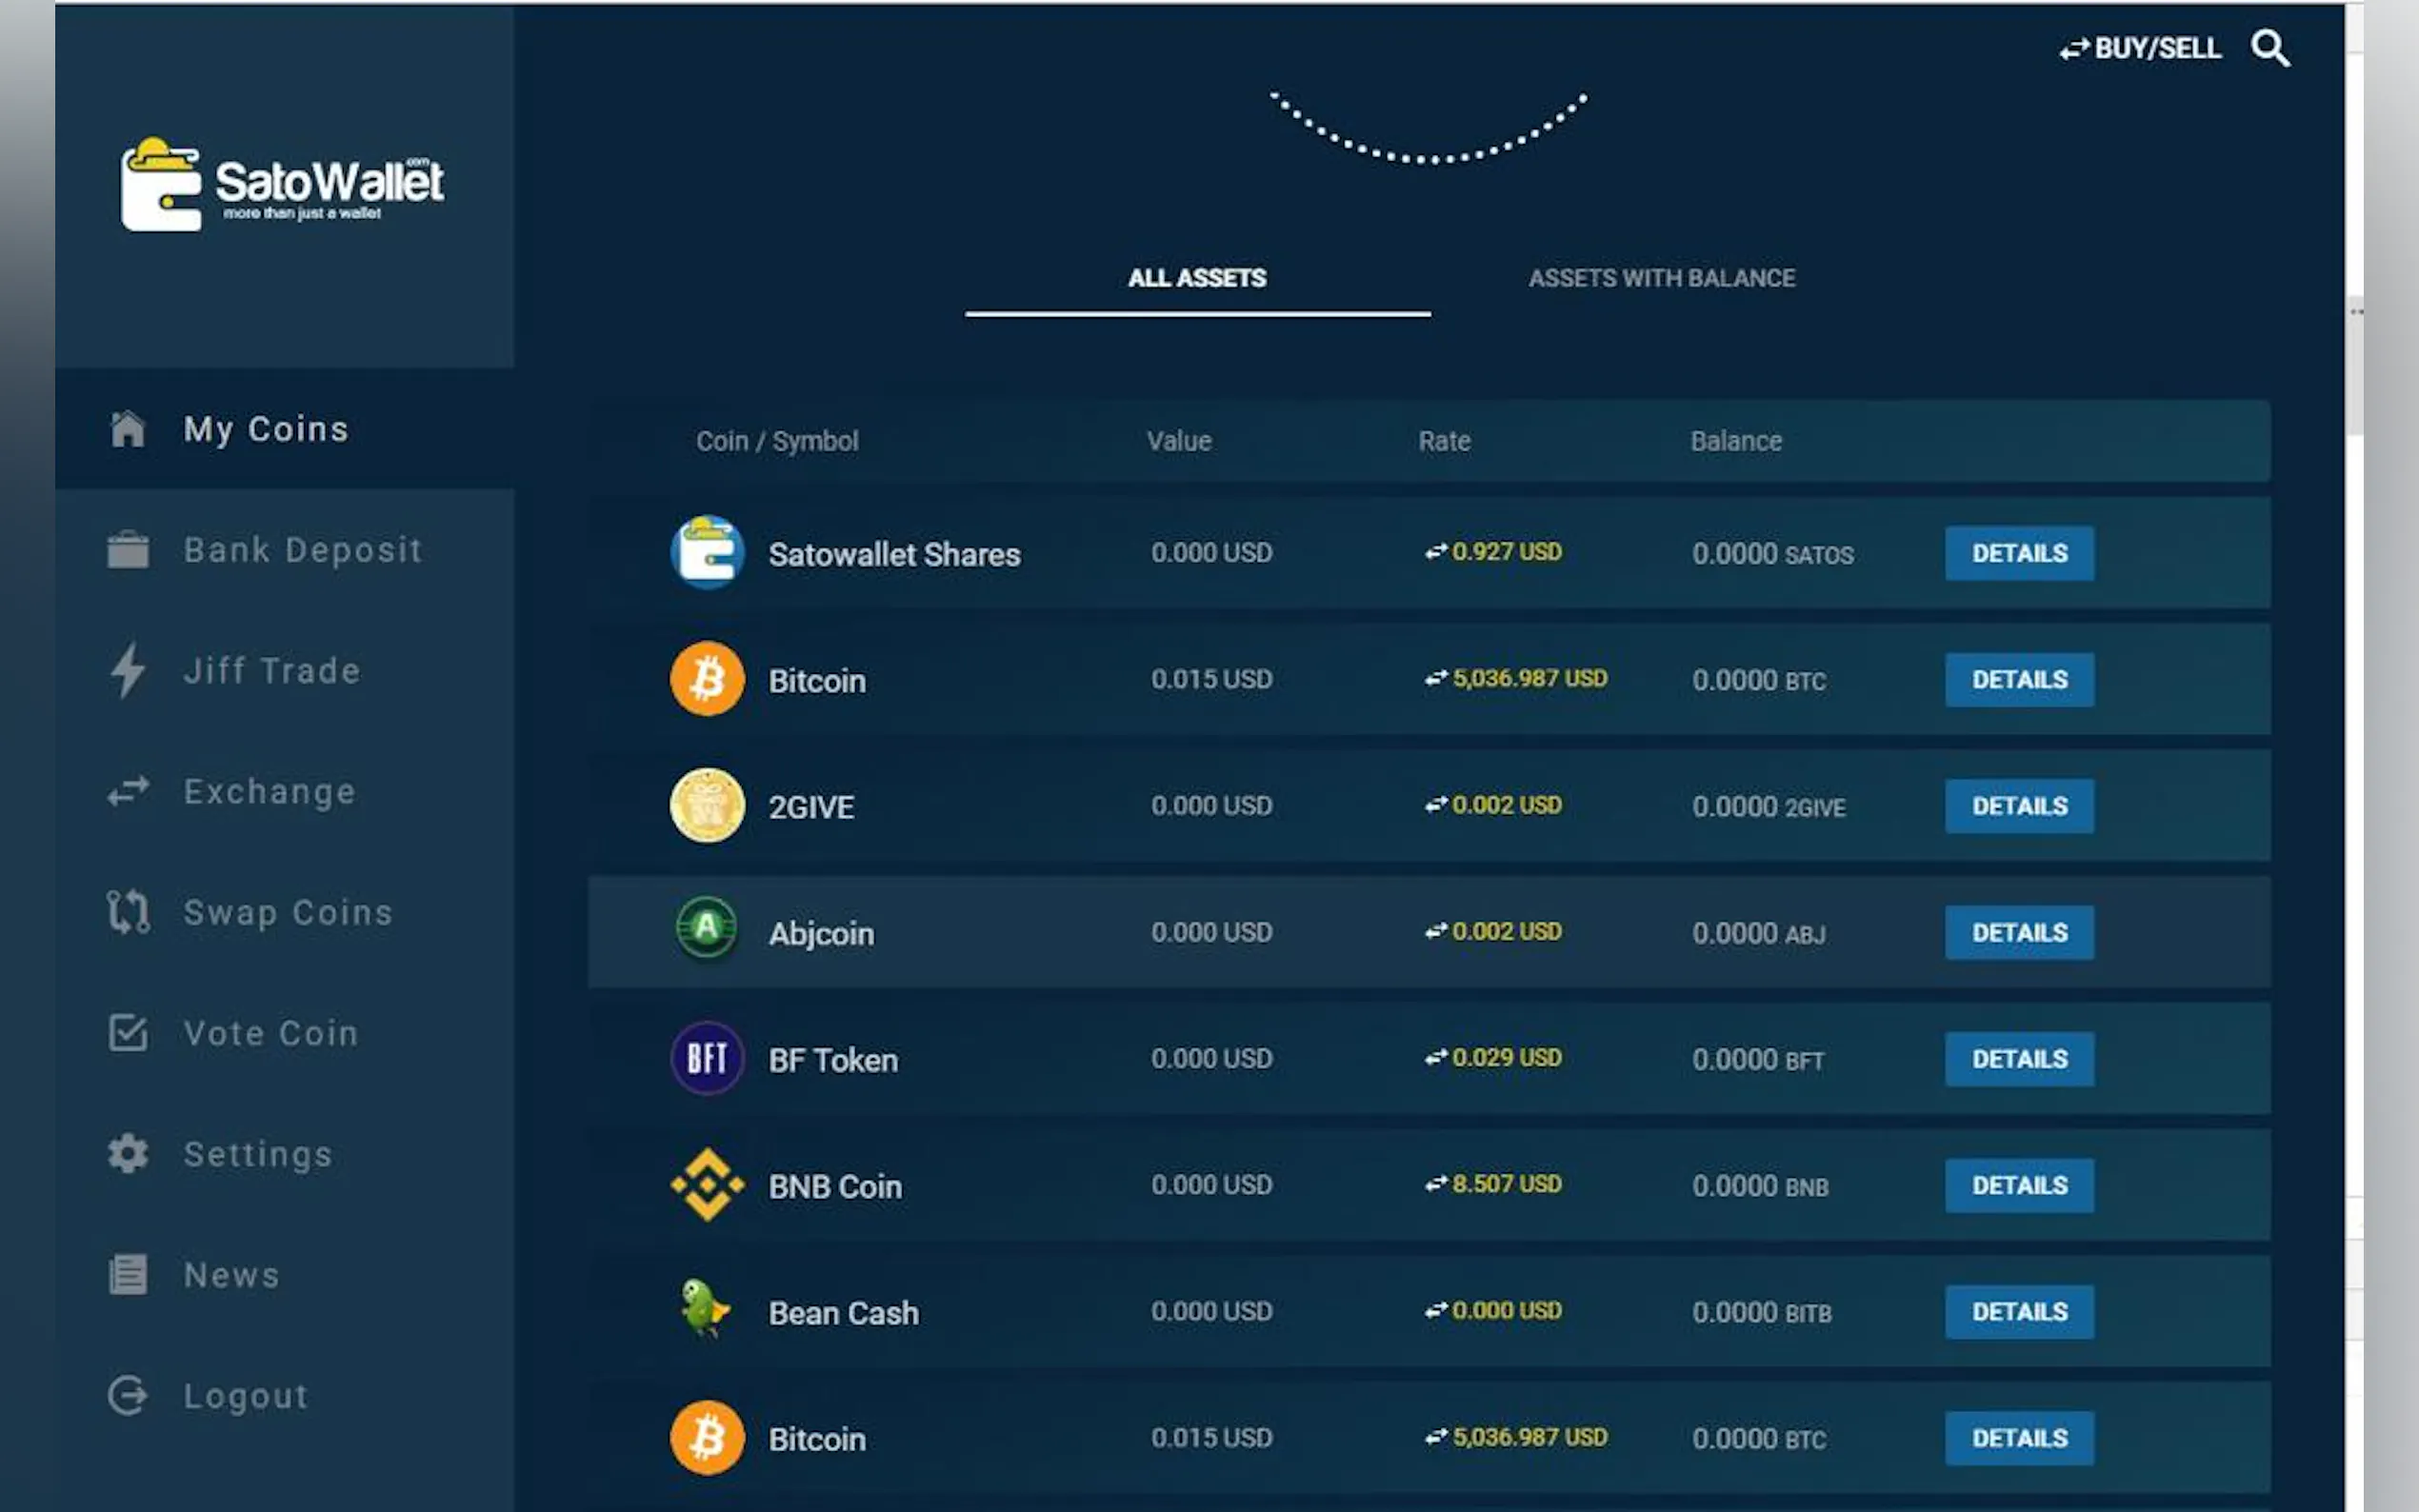Click the search magnifier icon
This screenshot has width=2419, height=1512.
coord(2269,47)
